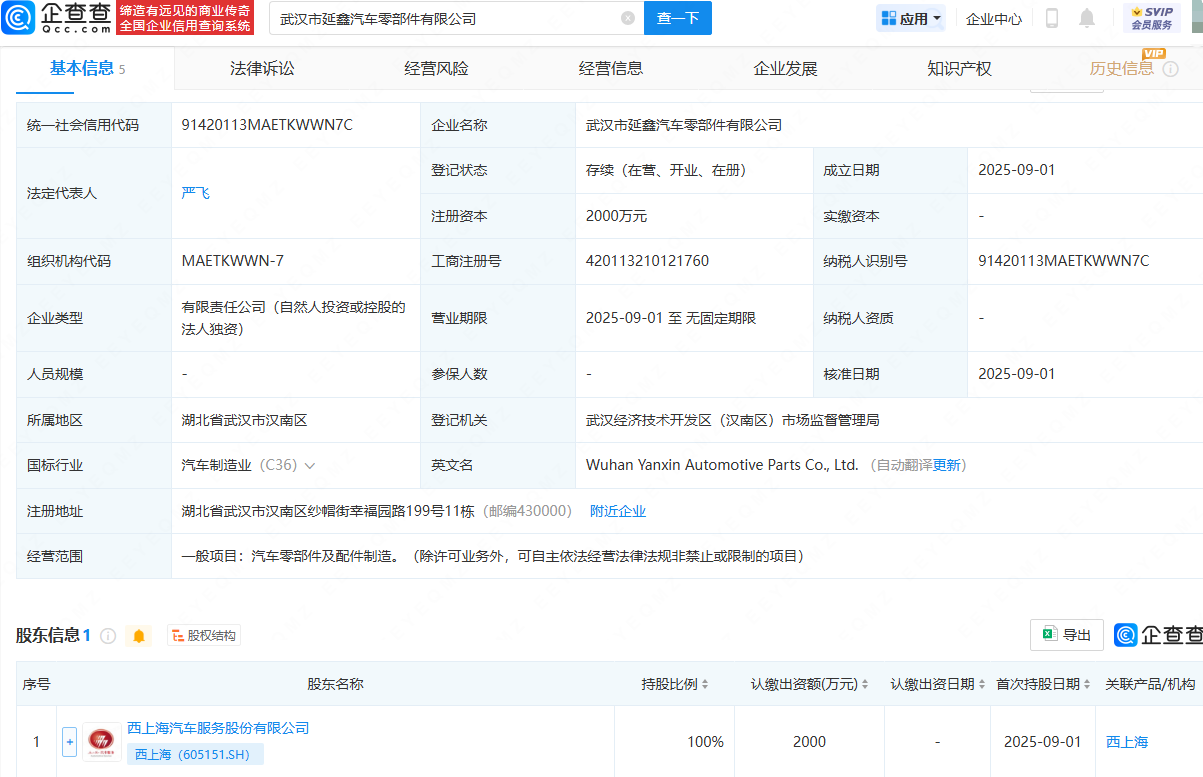1203x777 pixels.
Task: Switch to 法律诉讼 tab
Action: 262,68
